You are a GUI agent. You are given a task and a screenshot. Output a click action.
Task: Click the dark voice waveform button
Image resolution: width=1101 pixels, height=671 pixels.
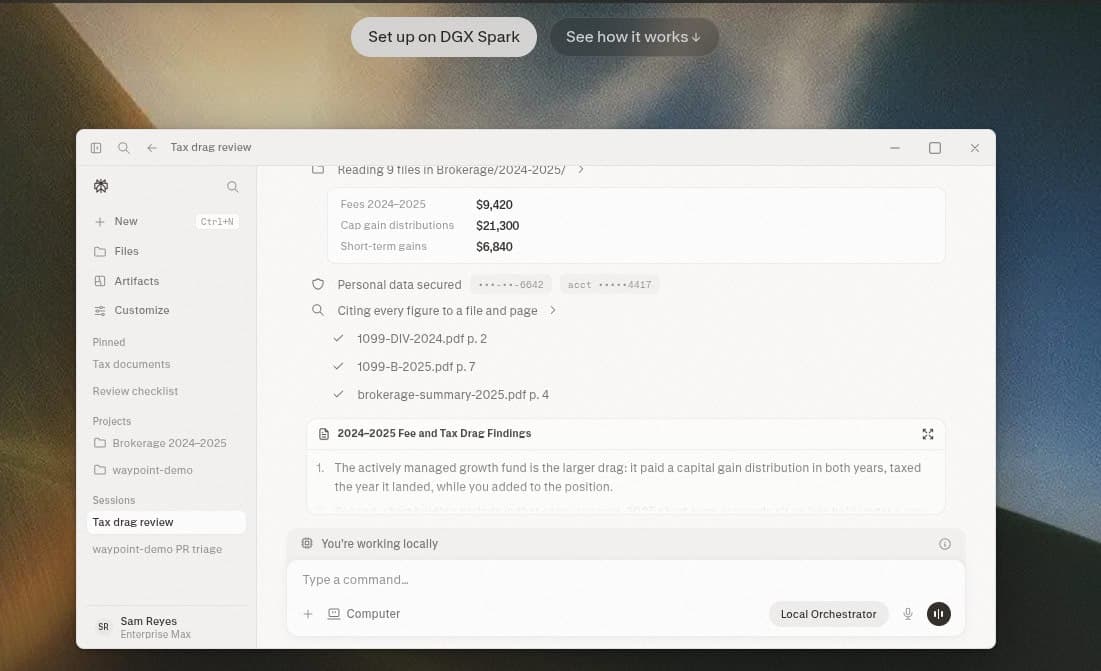(x=939, y=614)
